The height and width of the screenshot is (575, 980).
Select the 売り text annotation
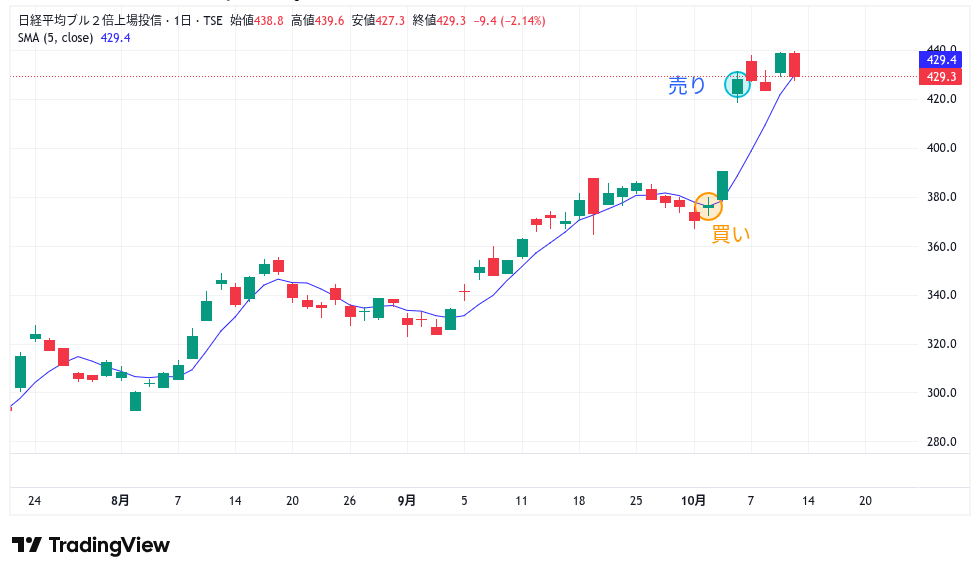click(x=687, y=86)
